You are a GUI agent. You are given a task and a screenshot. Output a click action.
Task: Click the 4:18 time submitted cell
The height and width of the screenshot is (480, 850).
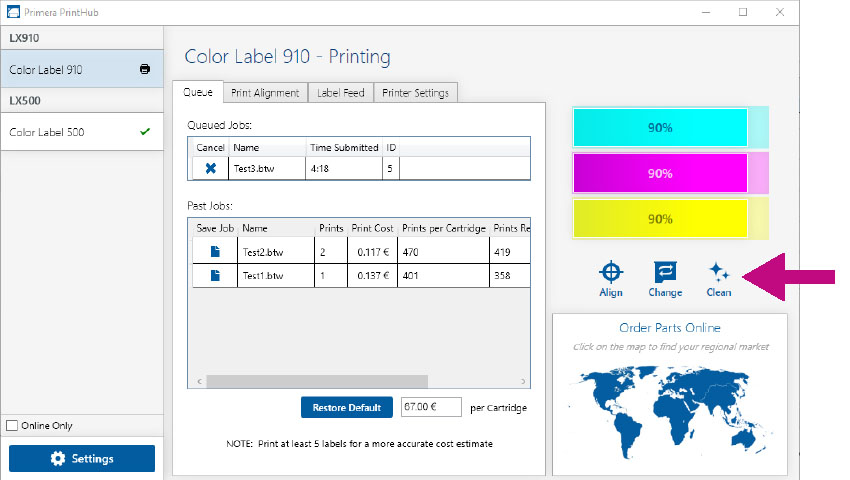click(x=344, y=169)
